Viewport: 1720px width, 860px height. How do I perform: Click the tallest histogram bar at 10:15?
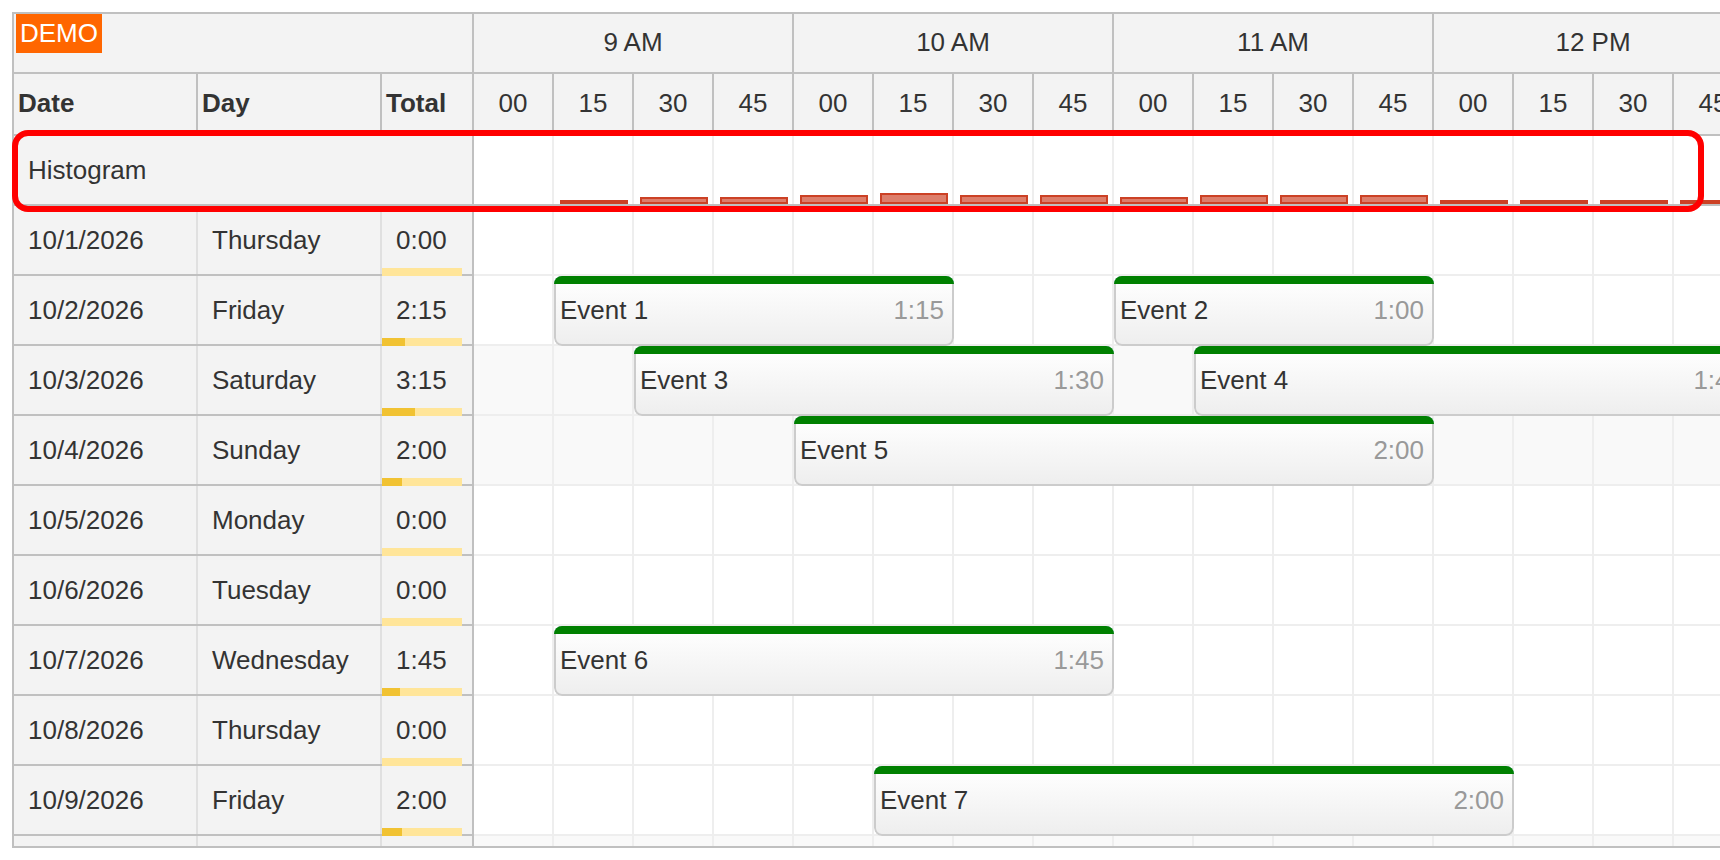(x=913, y=199)
